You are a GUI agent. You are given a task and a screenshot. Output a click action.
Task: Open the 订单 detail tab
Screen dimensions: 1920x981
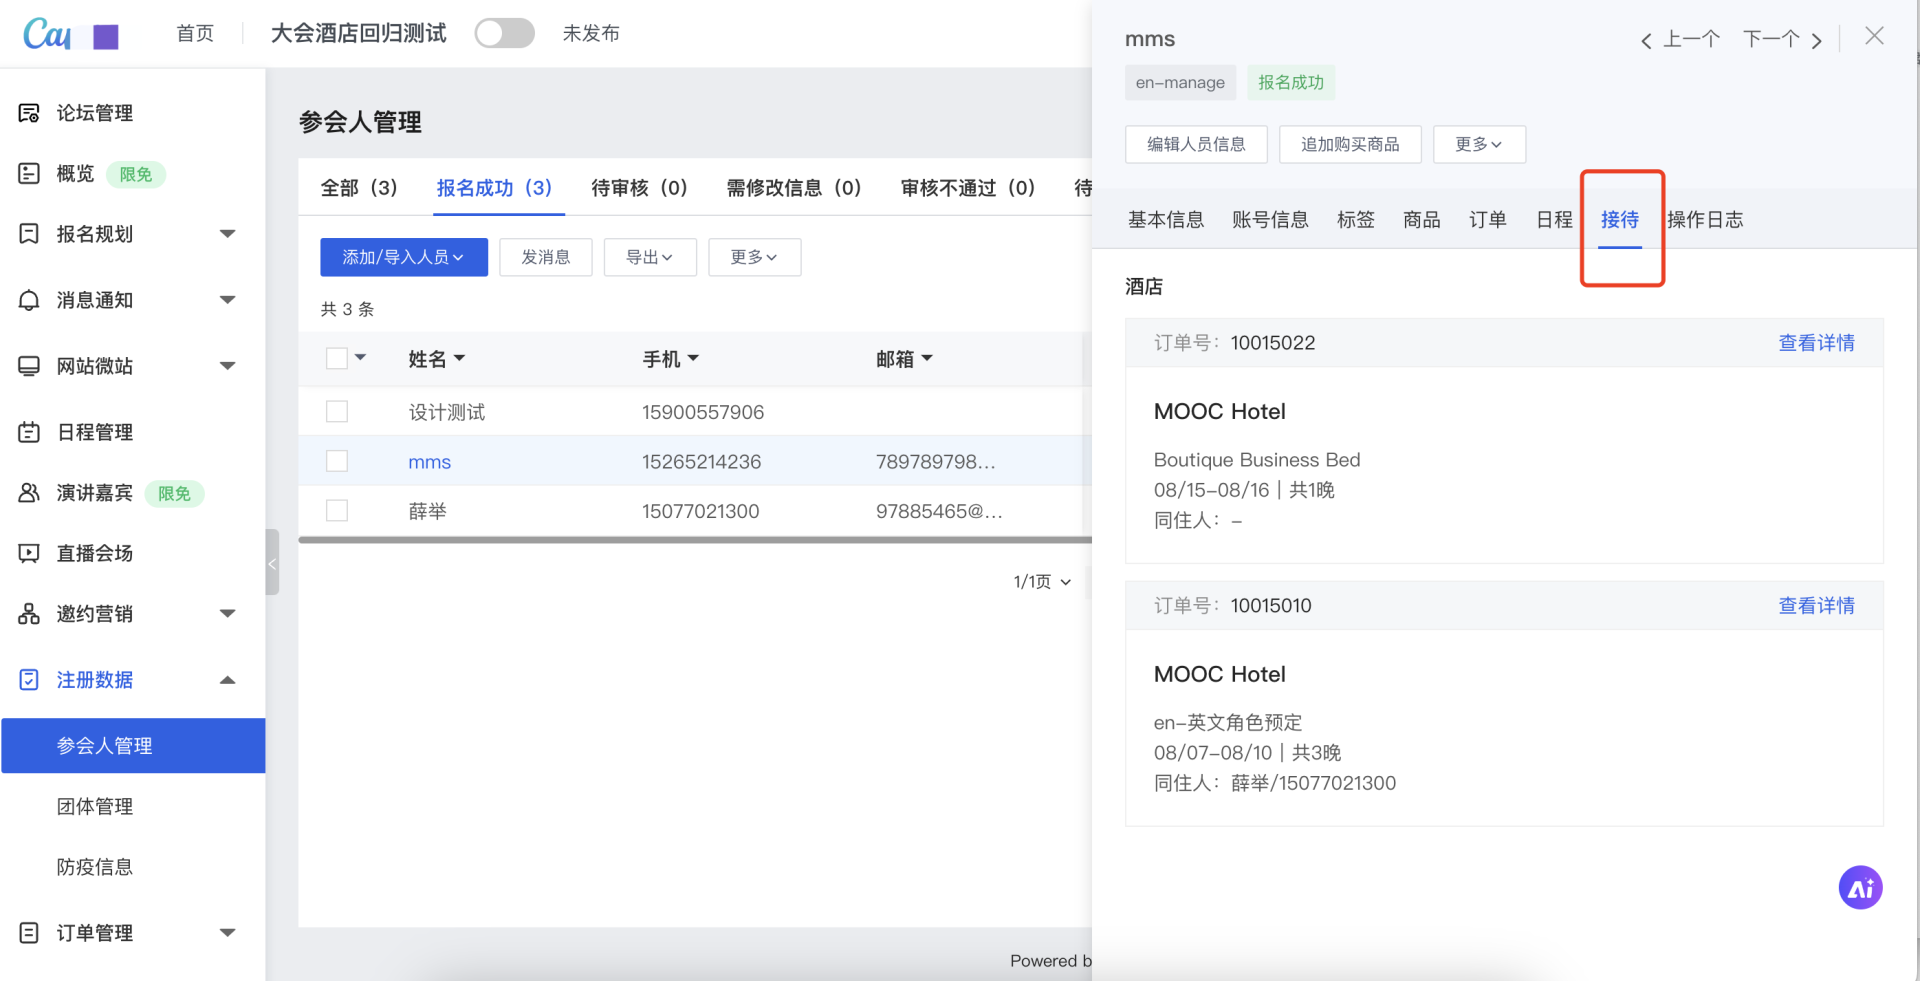1488,220
